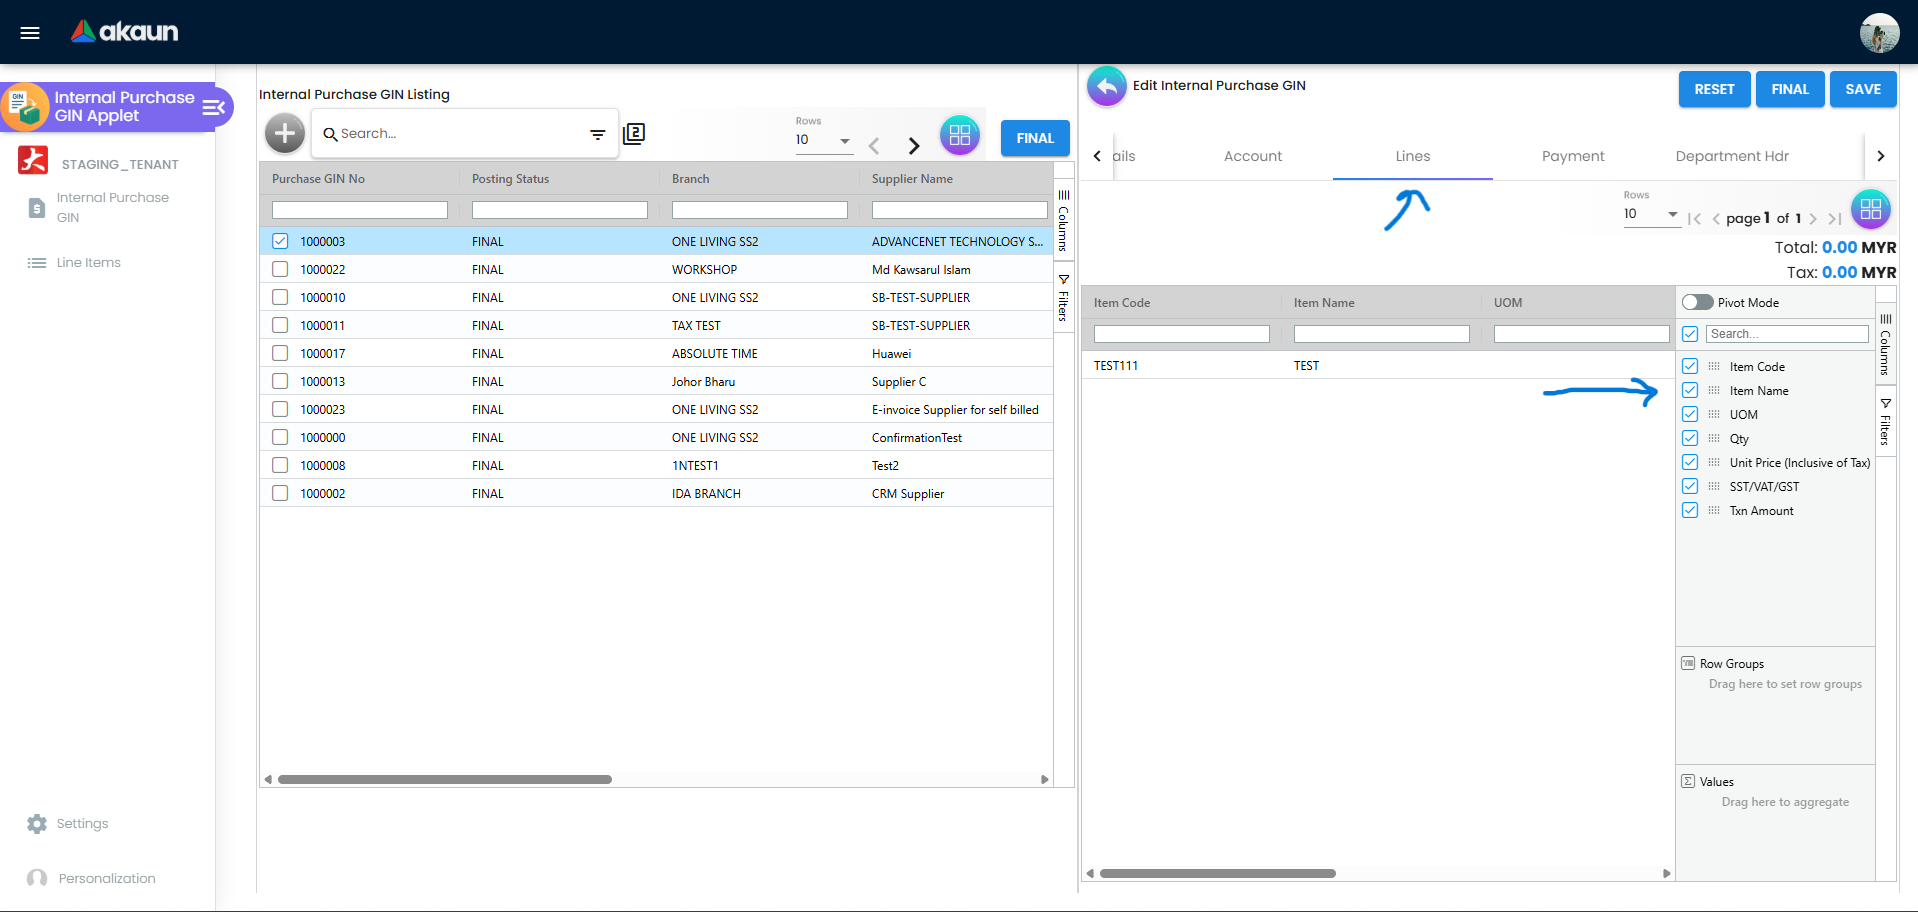This screenshot has width=1918, height=912.
Task: Click the next page chevron in the listing
Action: click(913, 145)
